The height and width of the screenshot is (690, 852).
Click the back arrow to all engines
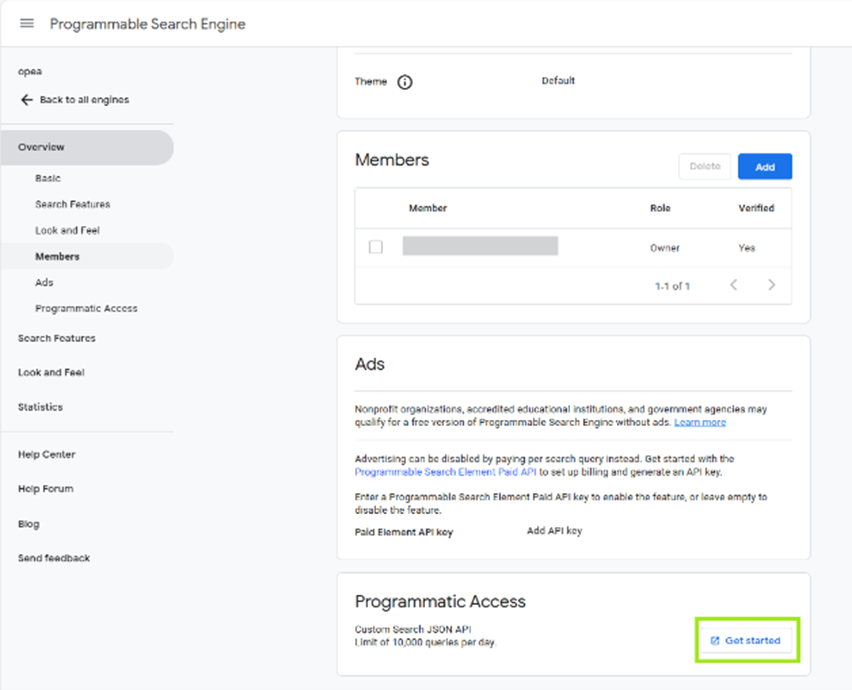(27, 100)
